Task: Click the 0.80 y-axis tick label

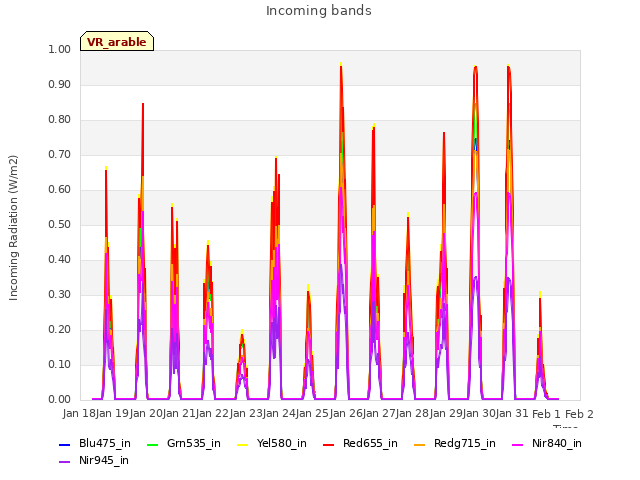Action: point(60,120)
